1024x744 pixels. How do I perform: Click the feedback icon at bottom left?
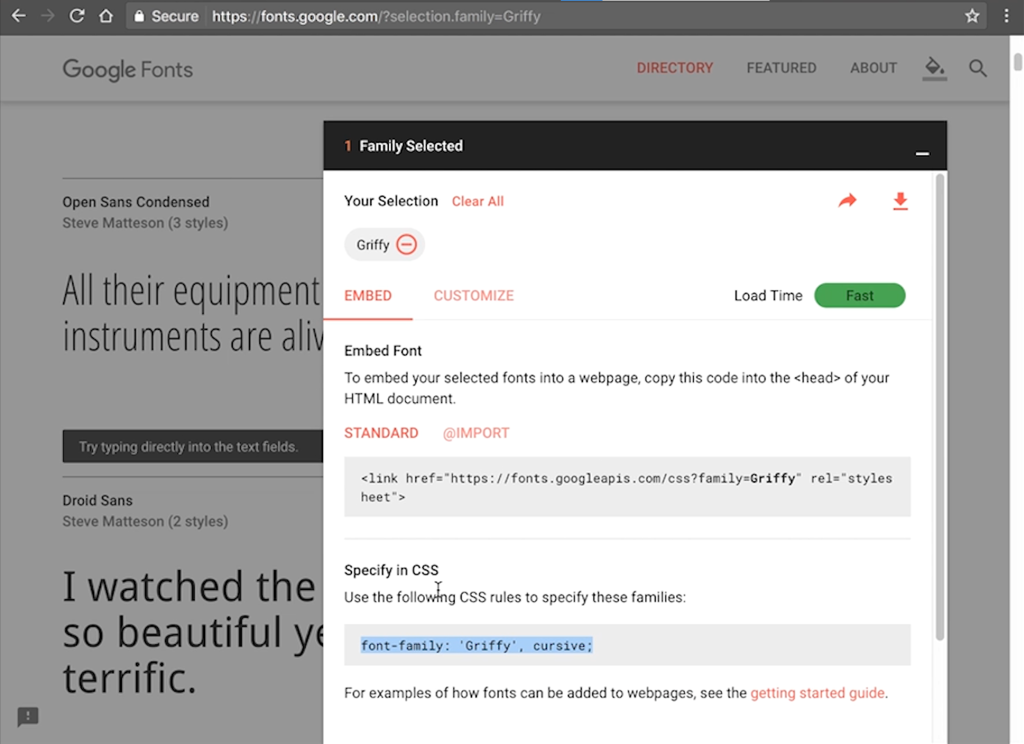(27, 717)
